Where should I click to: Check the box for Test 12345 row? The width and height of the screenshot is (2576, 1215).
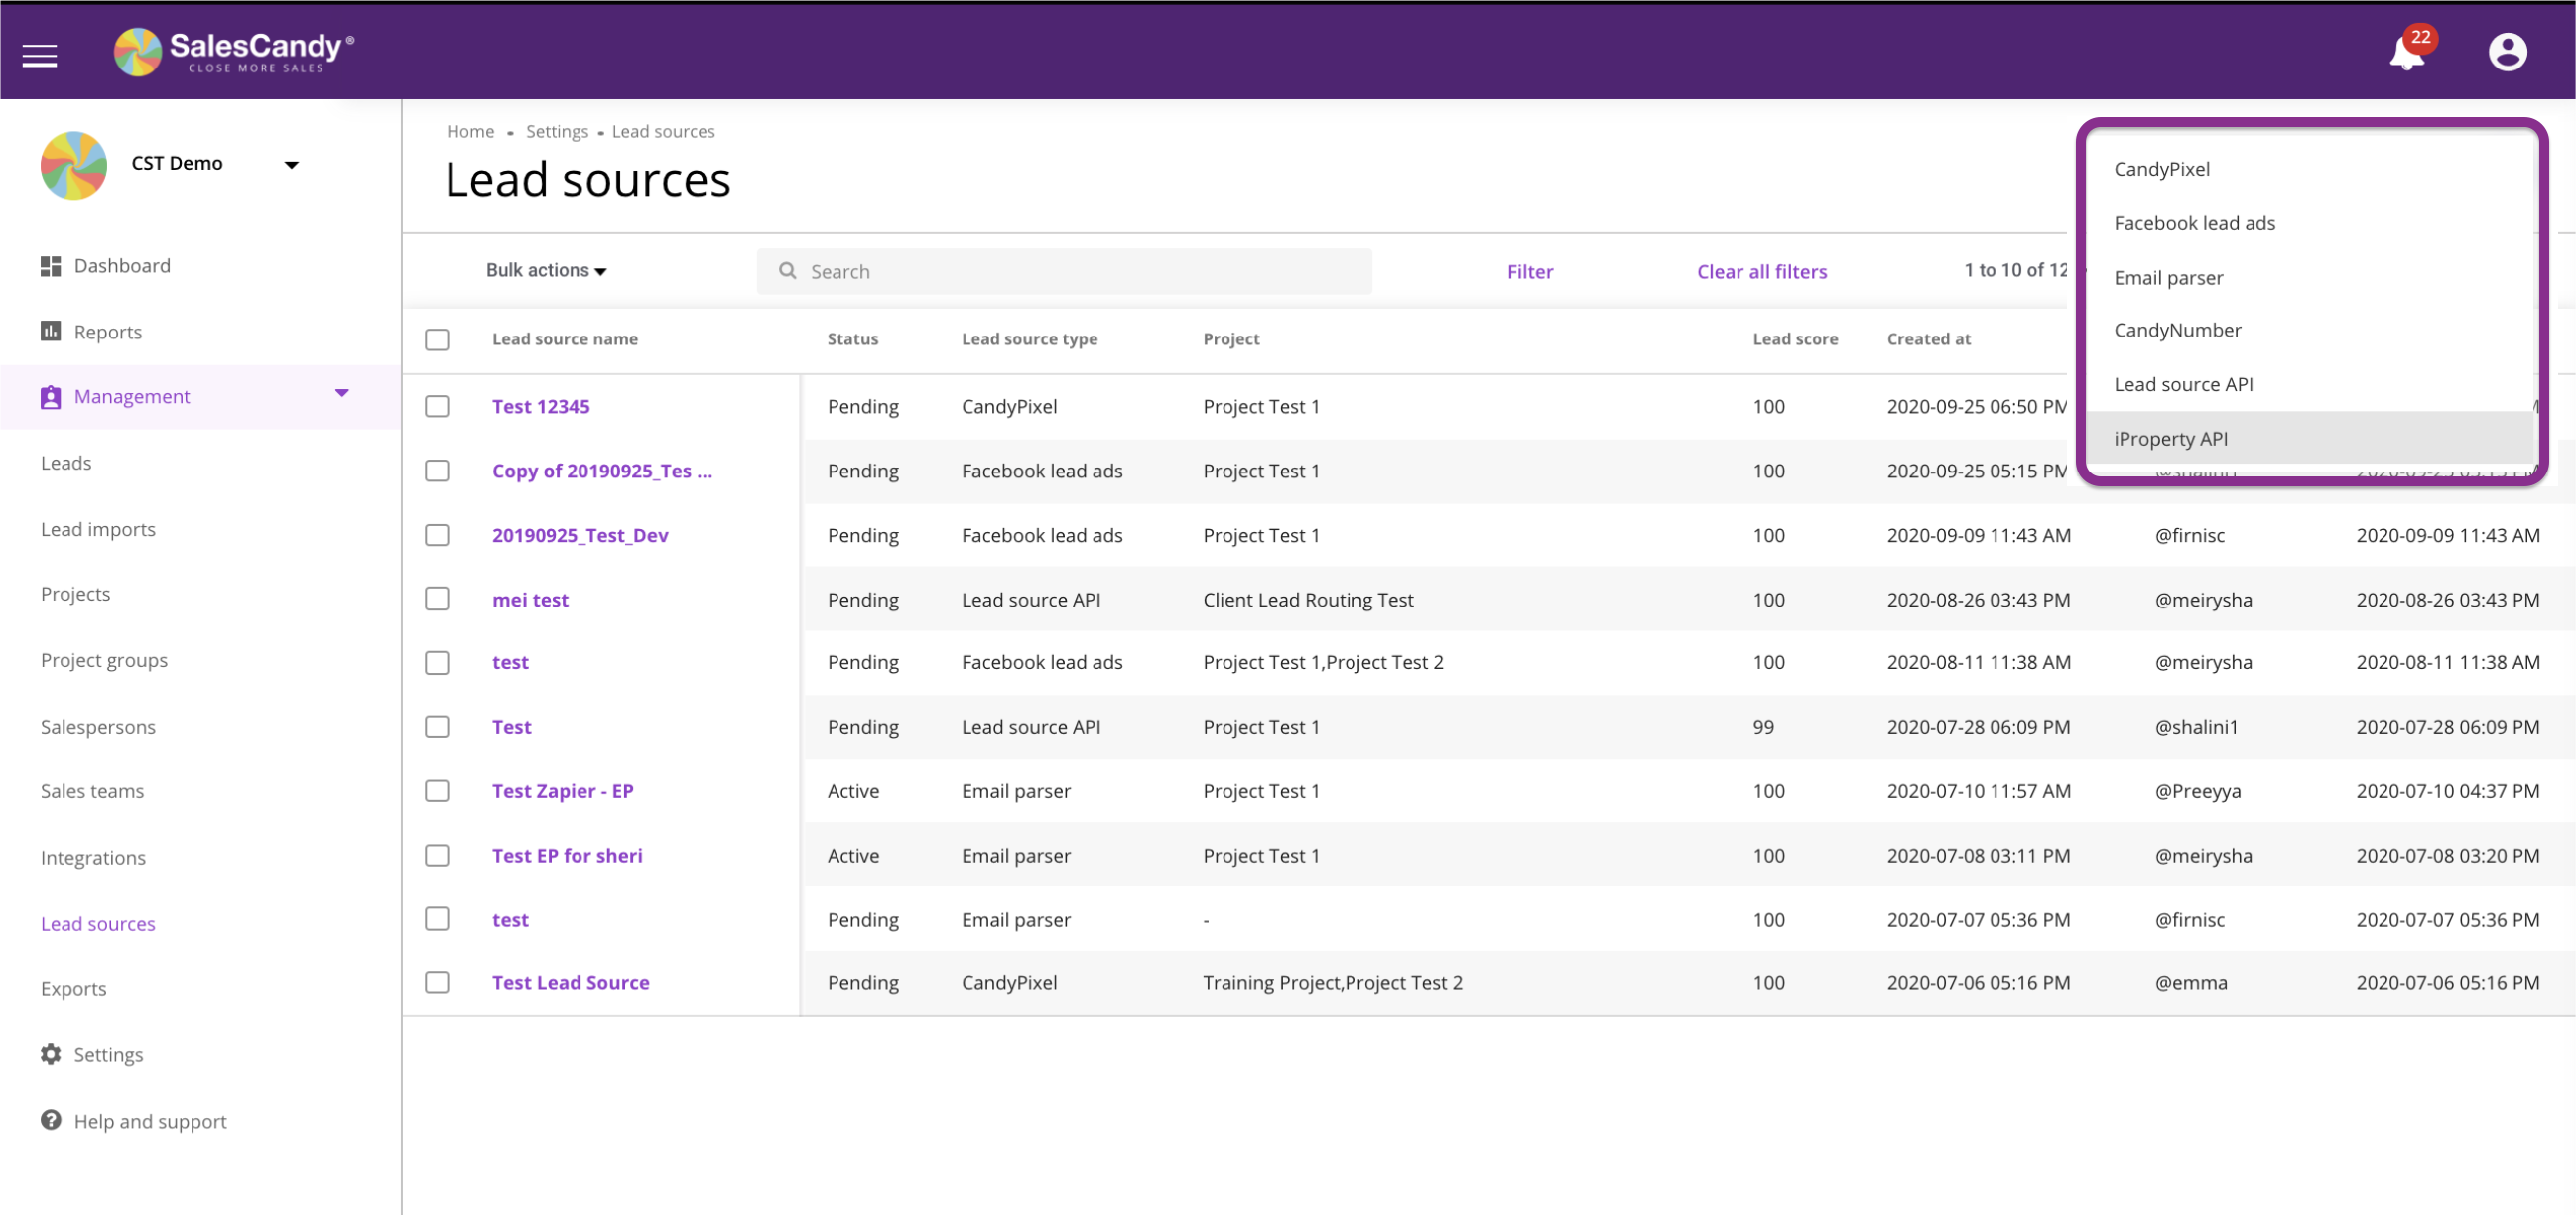(x=437, y=406)
